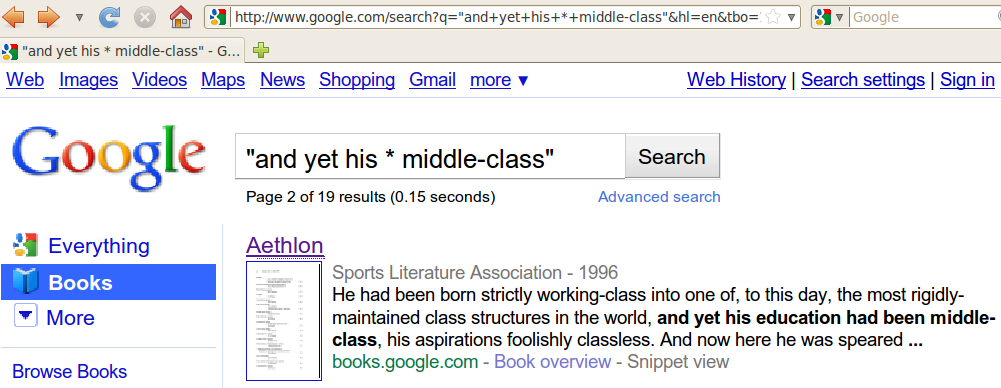
Task: Select the Everything filter in sidebar
Action: 81,246
